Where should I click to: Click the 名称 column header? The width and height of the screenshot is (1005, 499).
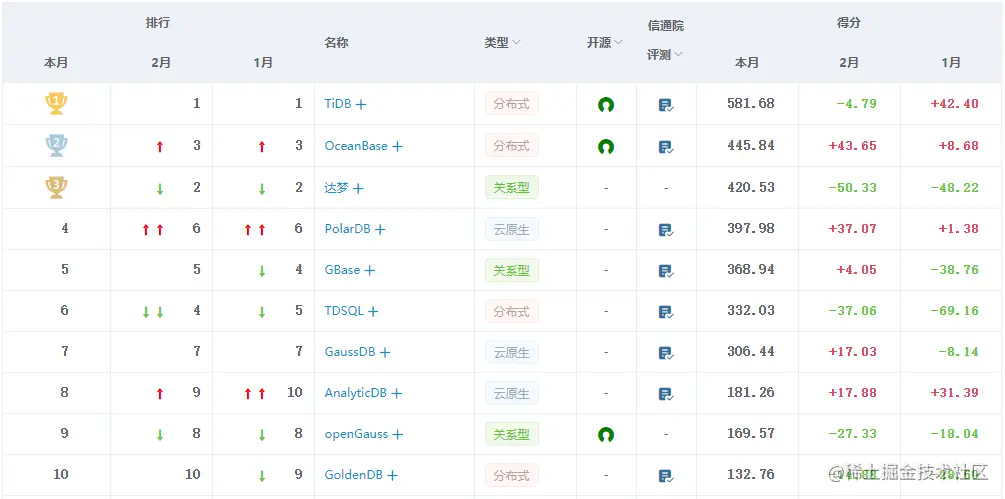336,43
